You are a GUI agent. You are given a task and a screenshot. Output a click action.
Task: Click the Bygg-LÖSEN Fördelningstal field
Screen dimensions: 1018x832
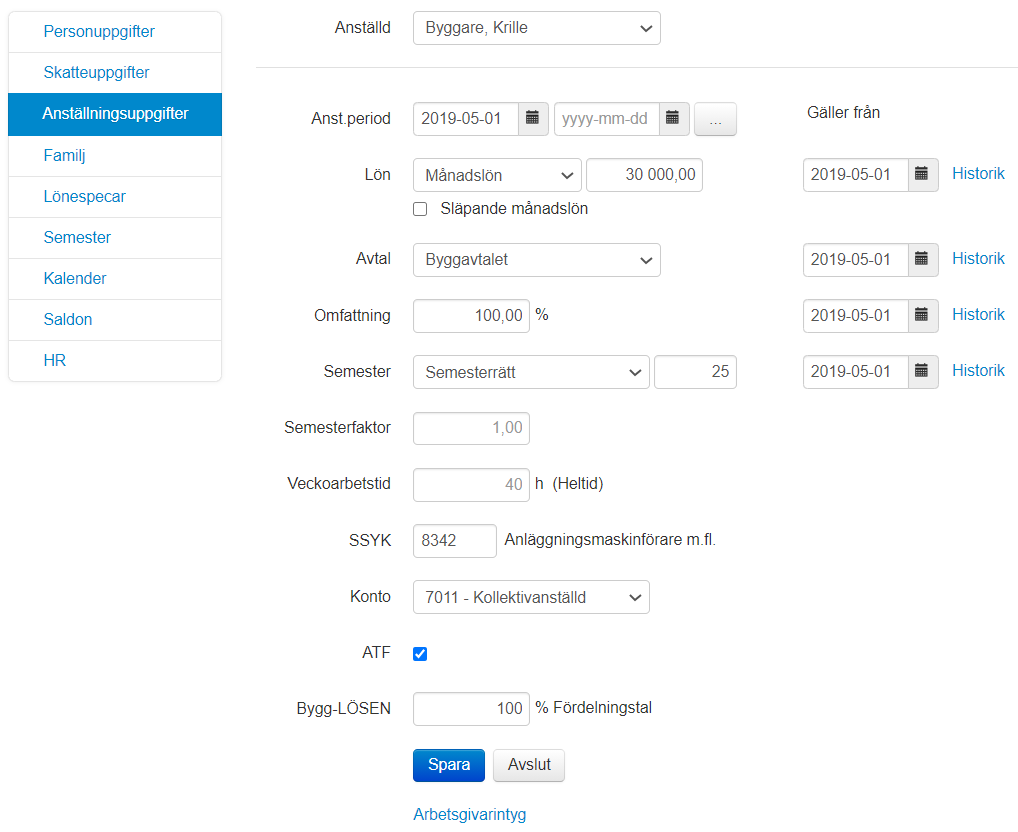click(x=471, y=709)
